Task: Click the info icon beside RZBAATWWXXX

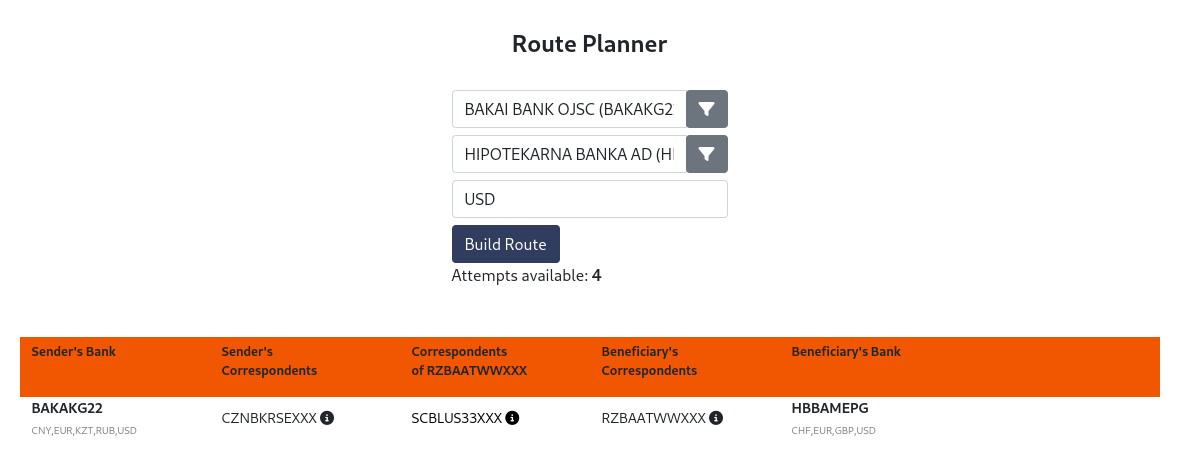Action: 716,418
